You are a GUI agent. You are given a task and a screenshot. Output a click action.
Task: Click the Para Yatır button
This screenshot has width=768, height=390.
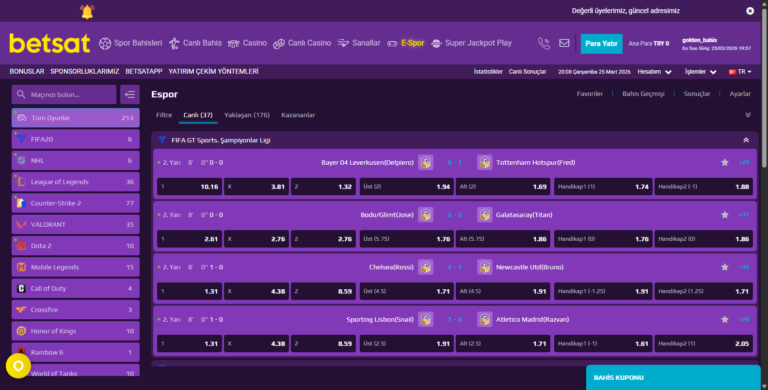pos(601,44)
